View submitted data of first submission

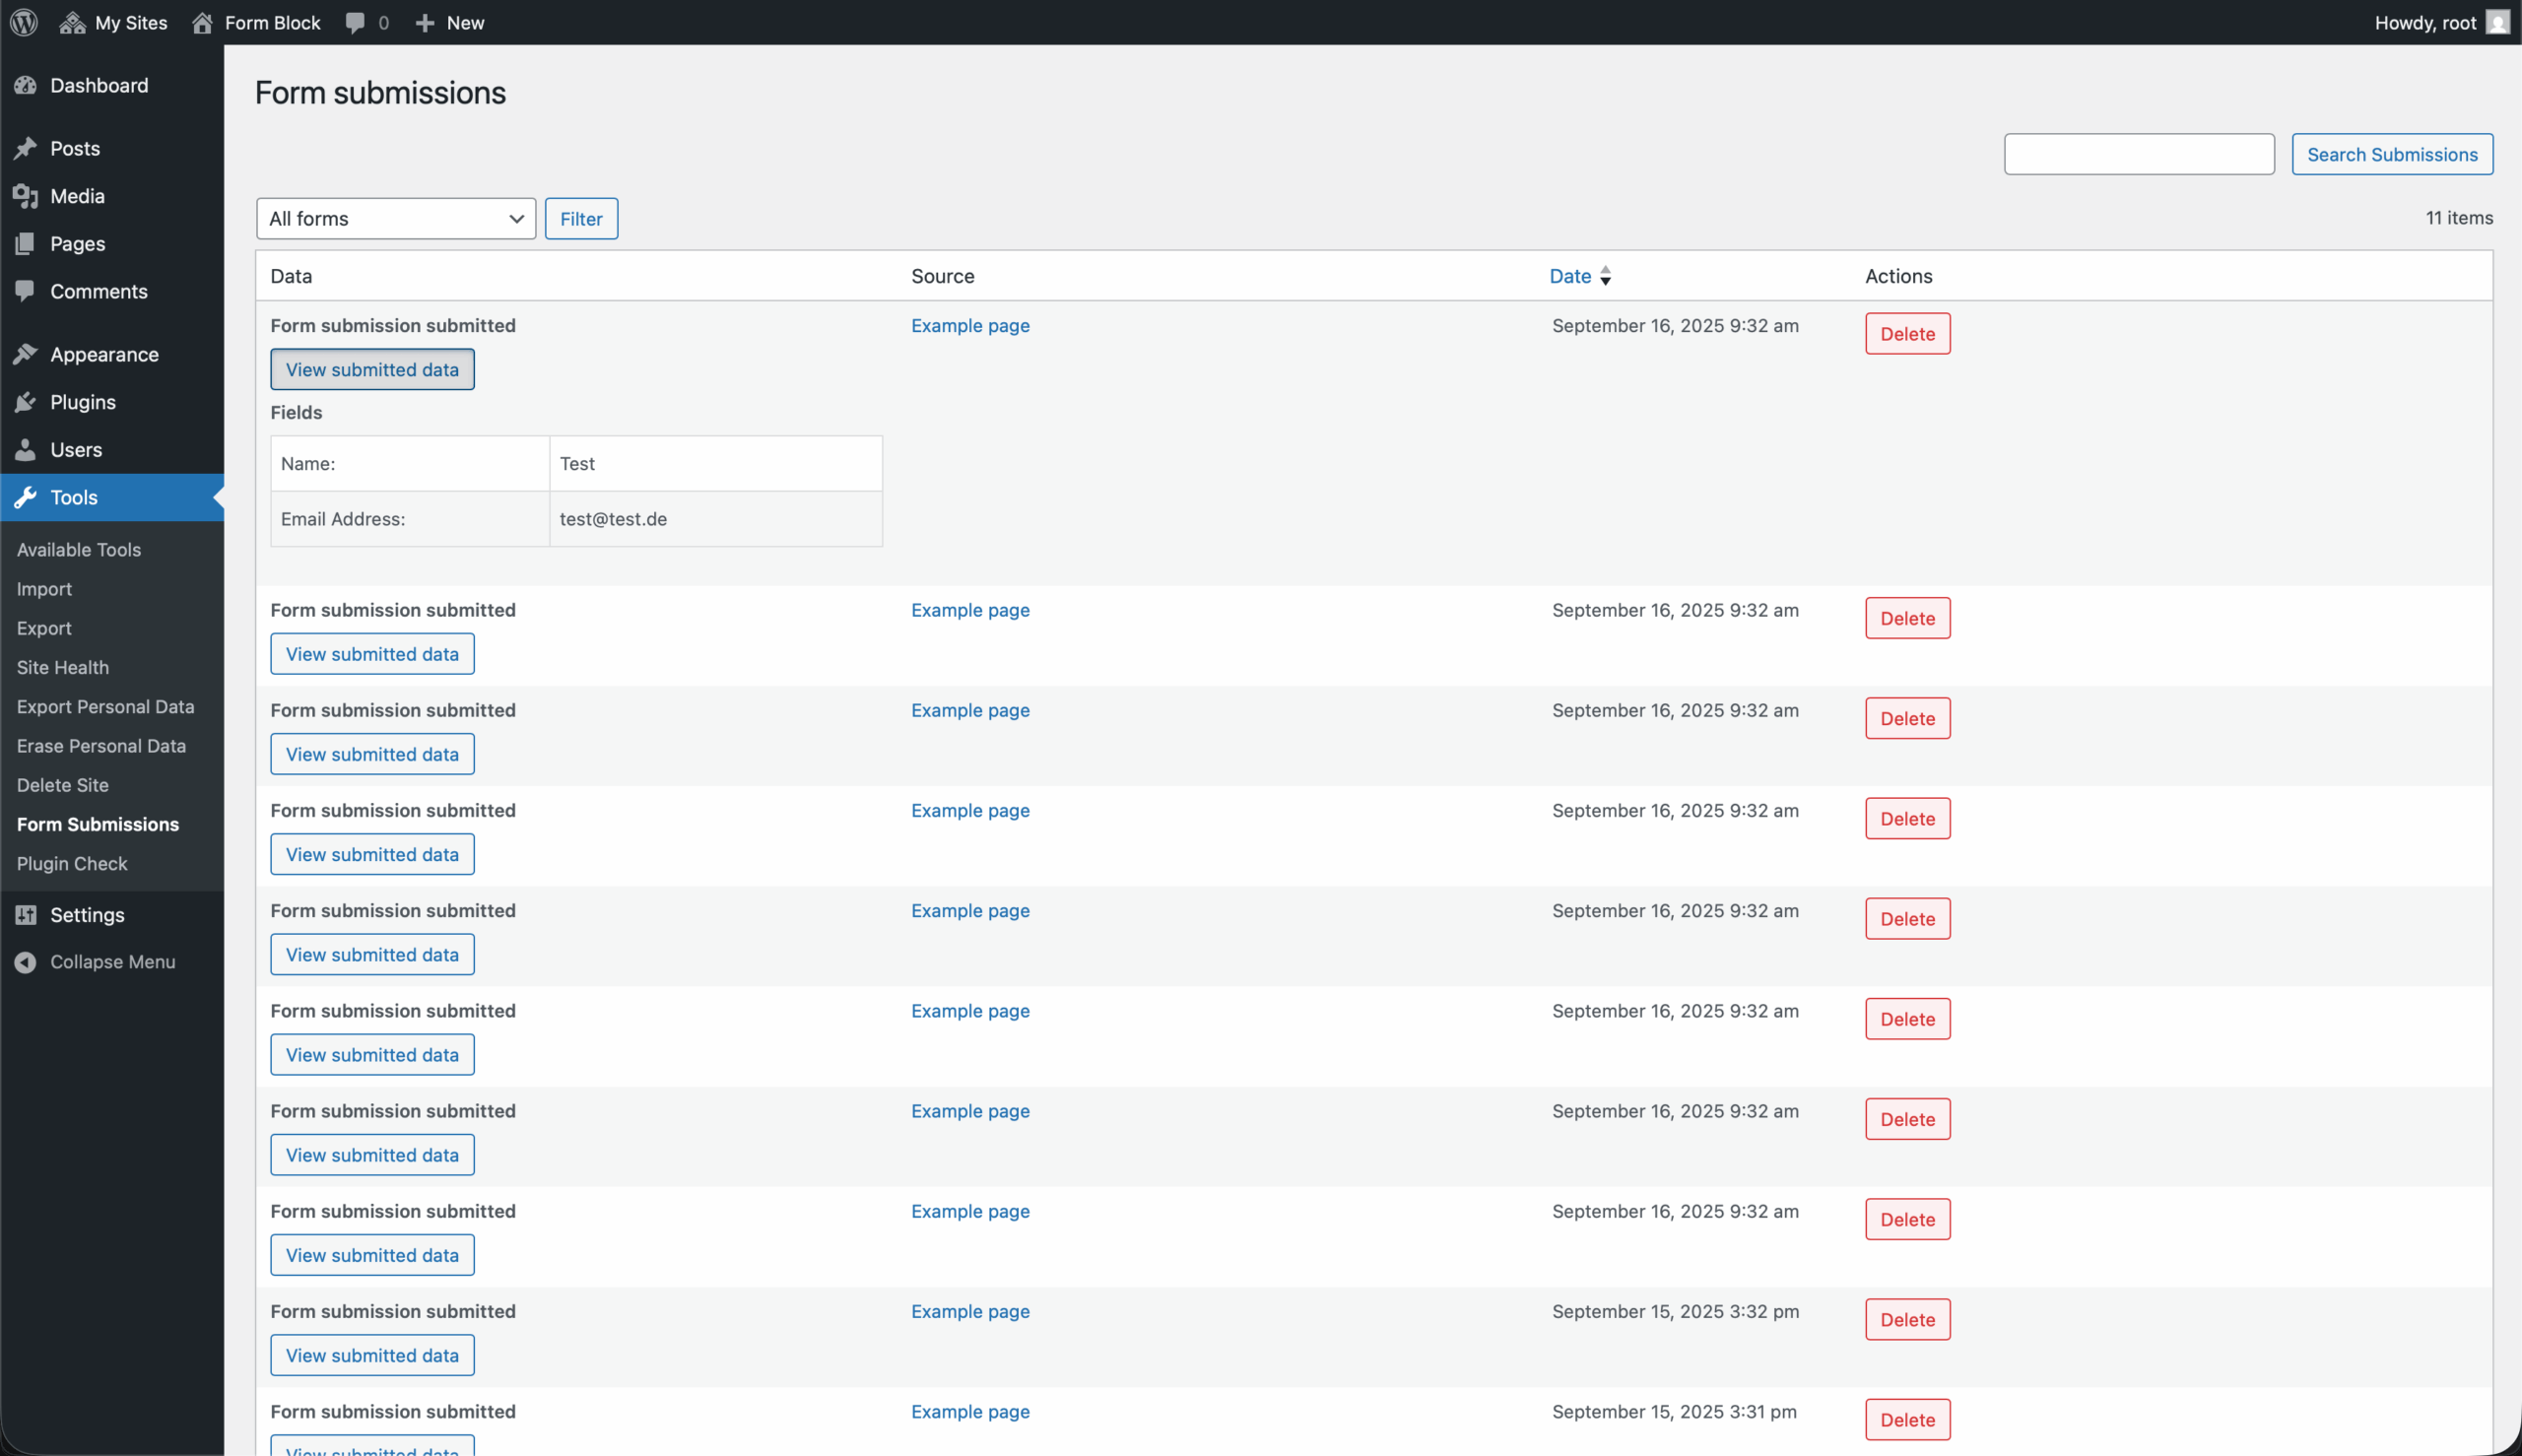tap(372, 368)
